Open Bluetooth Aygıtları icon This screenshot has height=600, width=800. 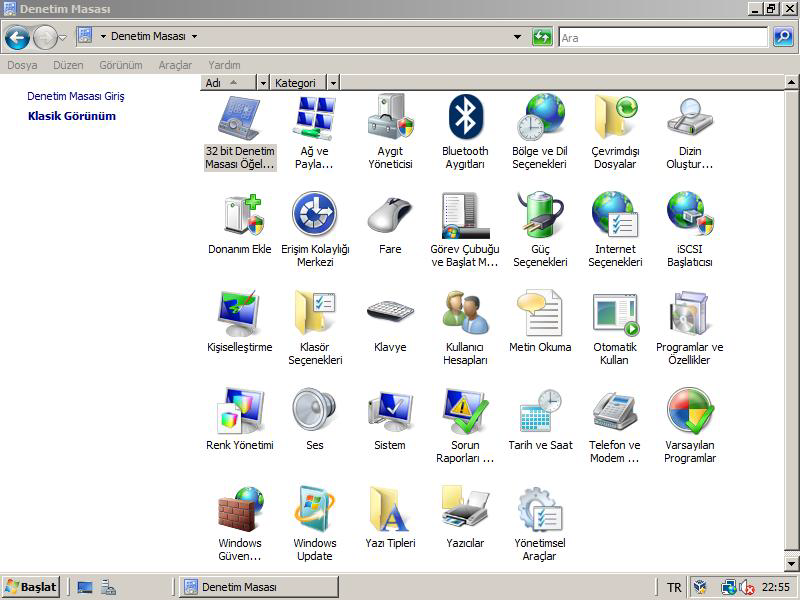(x=465, y=118)
